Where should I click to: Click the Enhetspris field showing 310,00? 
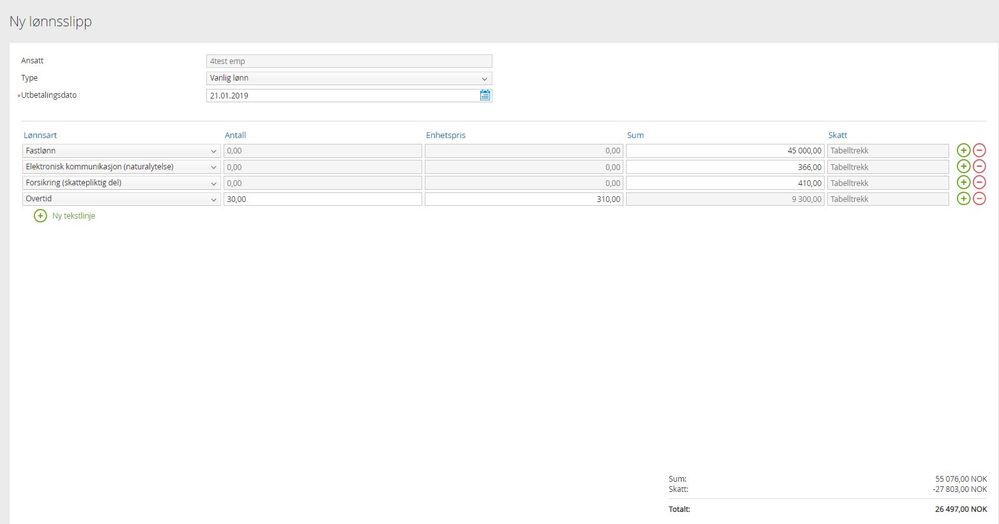[x=524, y=199]
